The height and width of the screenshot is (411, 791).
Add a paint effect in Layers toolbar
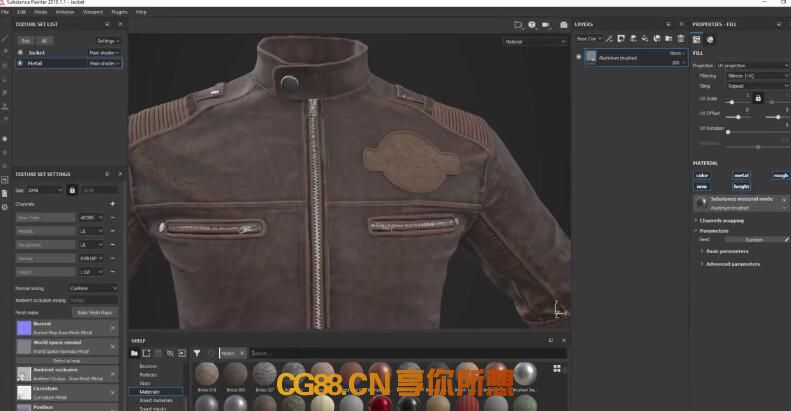pos(609,38)
